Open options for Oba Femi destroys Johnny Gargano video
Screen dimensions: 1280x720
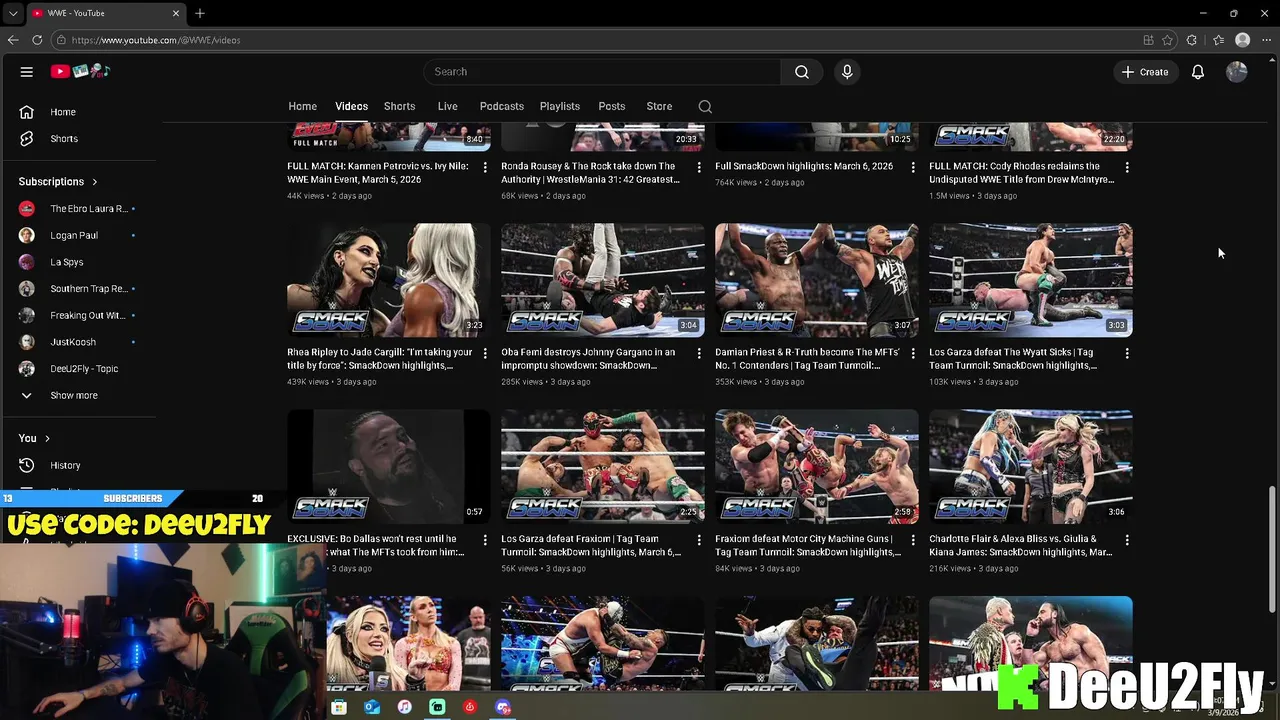[699, 353]
